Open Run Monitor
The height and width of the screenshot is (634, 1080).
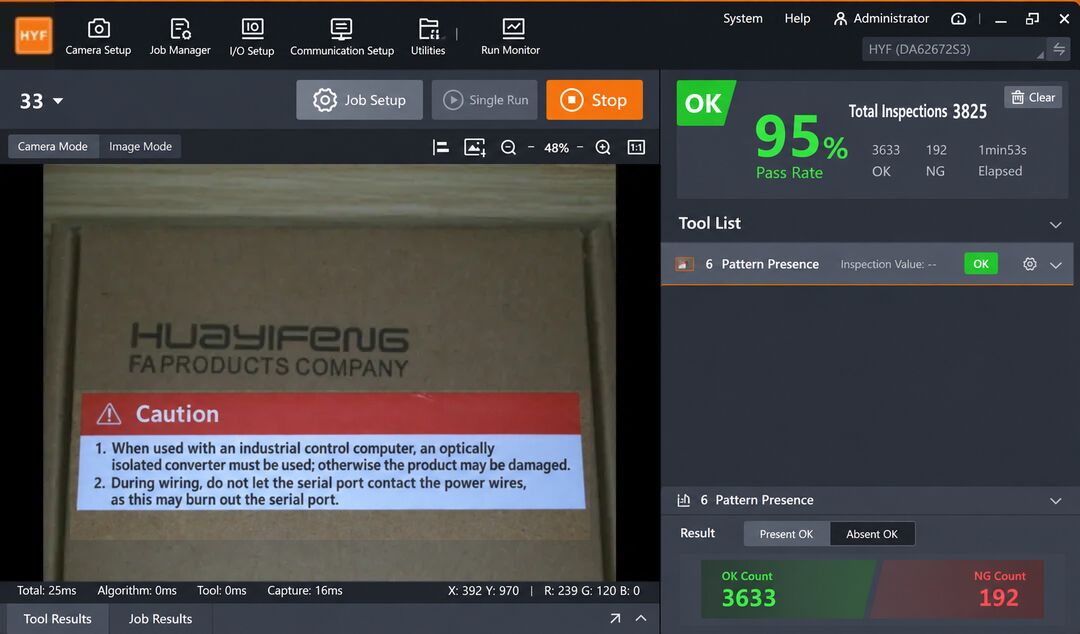coord(510,37)
